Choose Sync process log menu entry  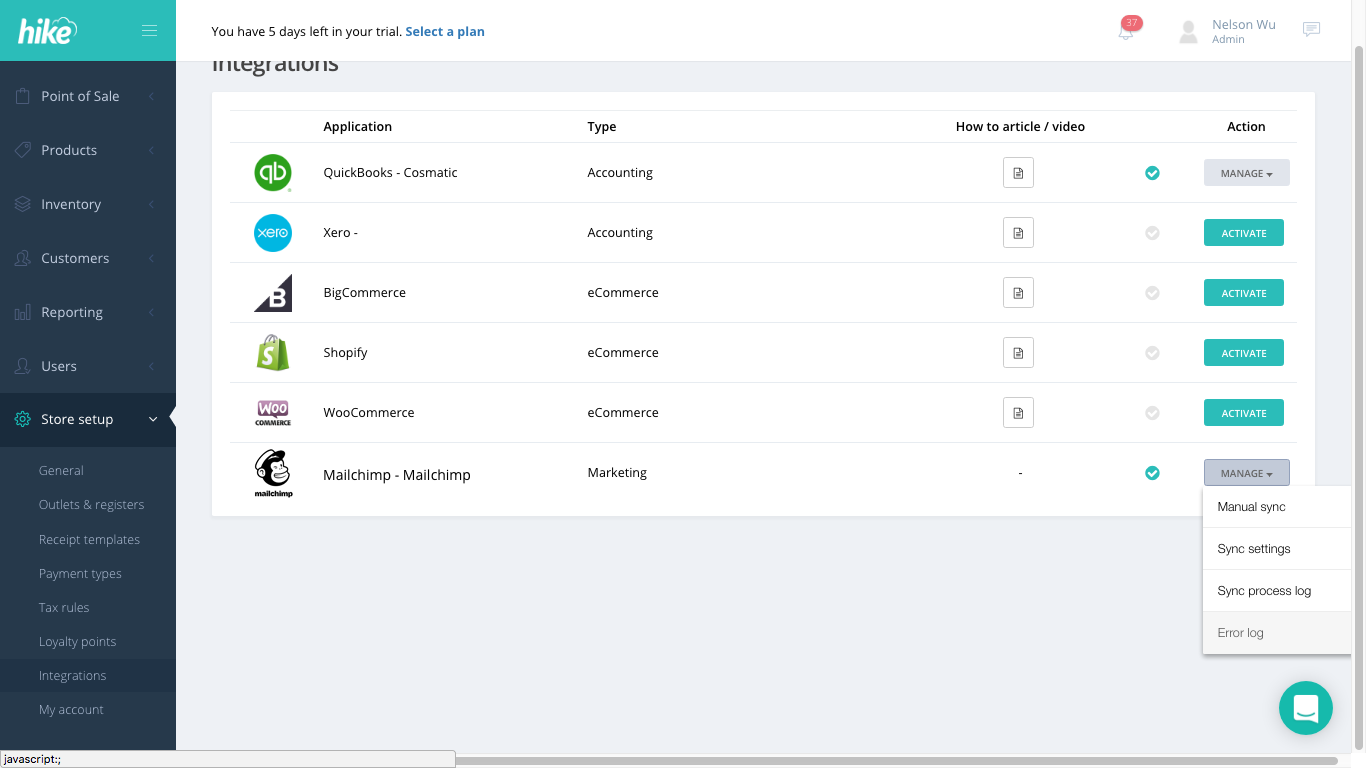pyautogui.click(x=1264, y=591)
